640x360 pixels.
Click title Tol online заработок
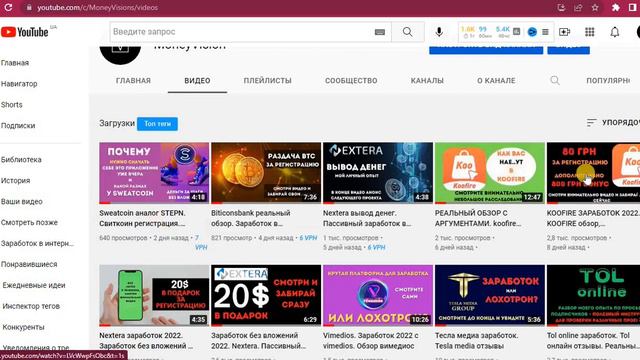tap(593, 341)
